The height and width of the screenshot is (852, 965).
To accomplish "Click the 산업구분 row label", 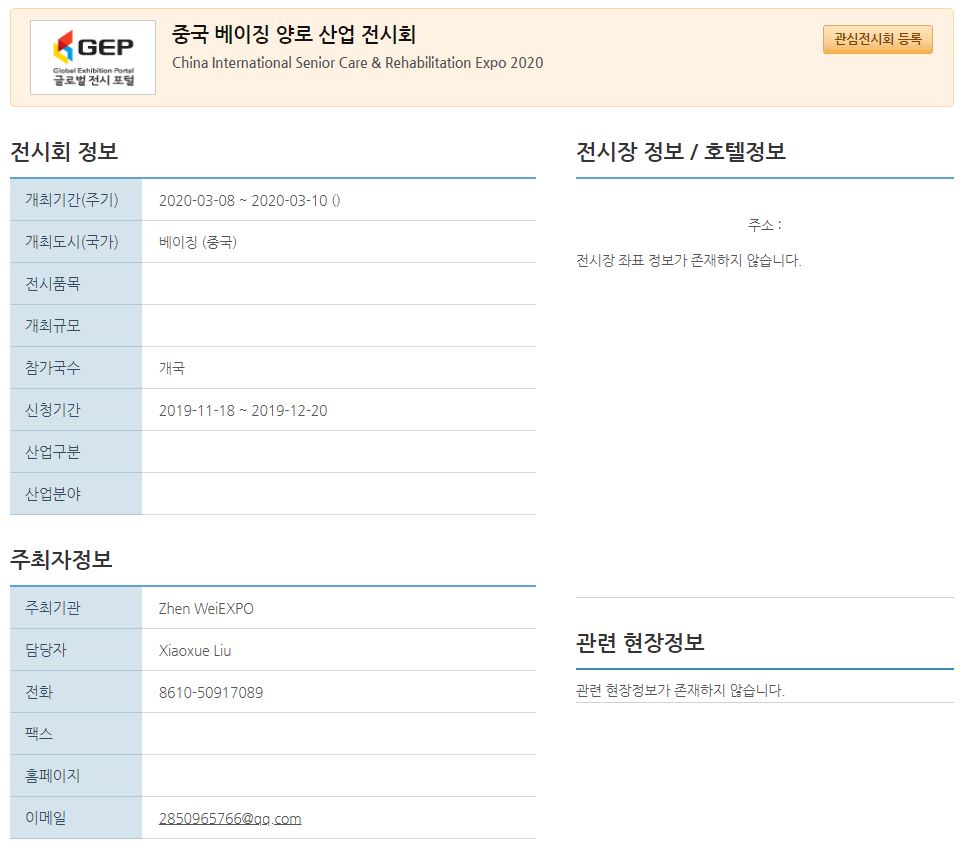I will (52, 452).
